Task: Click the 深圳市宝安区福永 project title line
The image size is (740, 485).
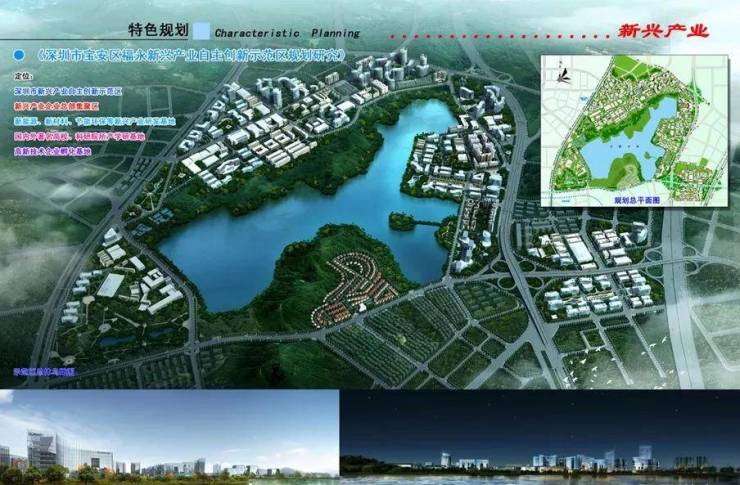Action: point(190,56)
